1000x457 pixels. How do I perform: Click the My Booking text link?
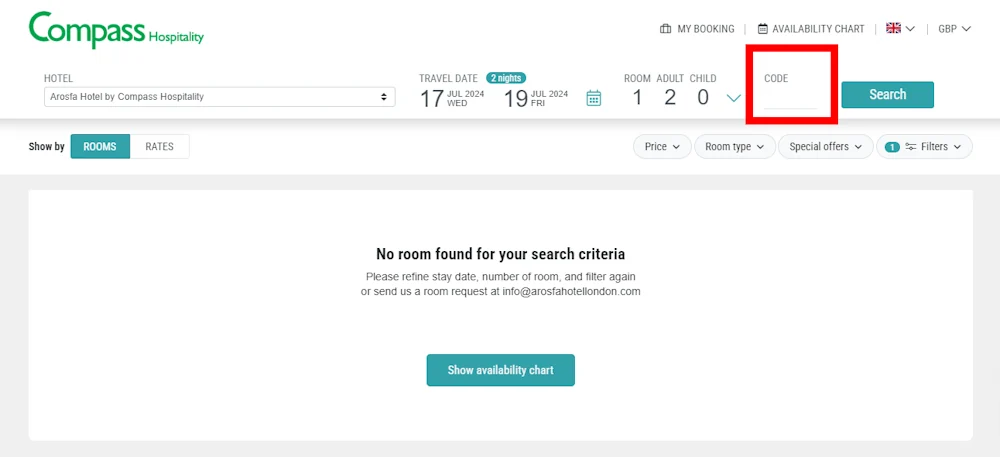pyautogui.click(x=706, y=29)
